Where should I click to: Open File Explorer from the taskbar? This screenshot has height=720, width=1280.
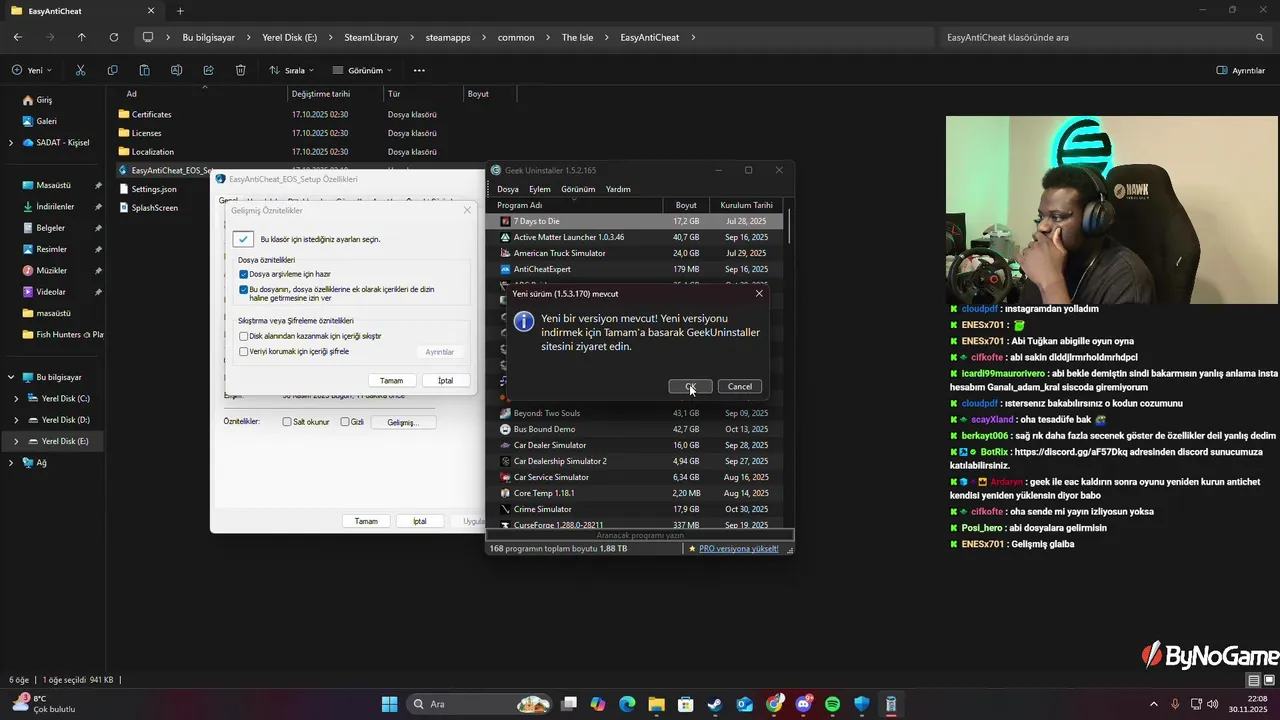point(657,704)
